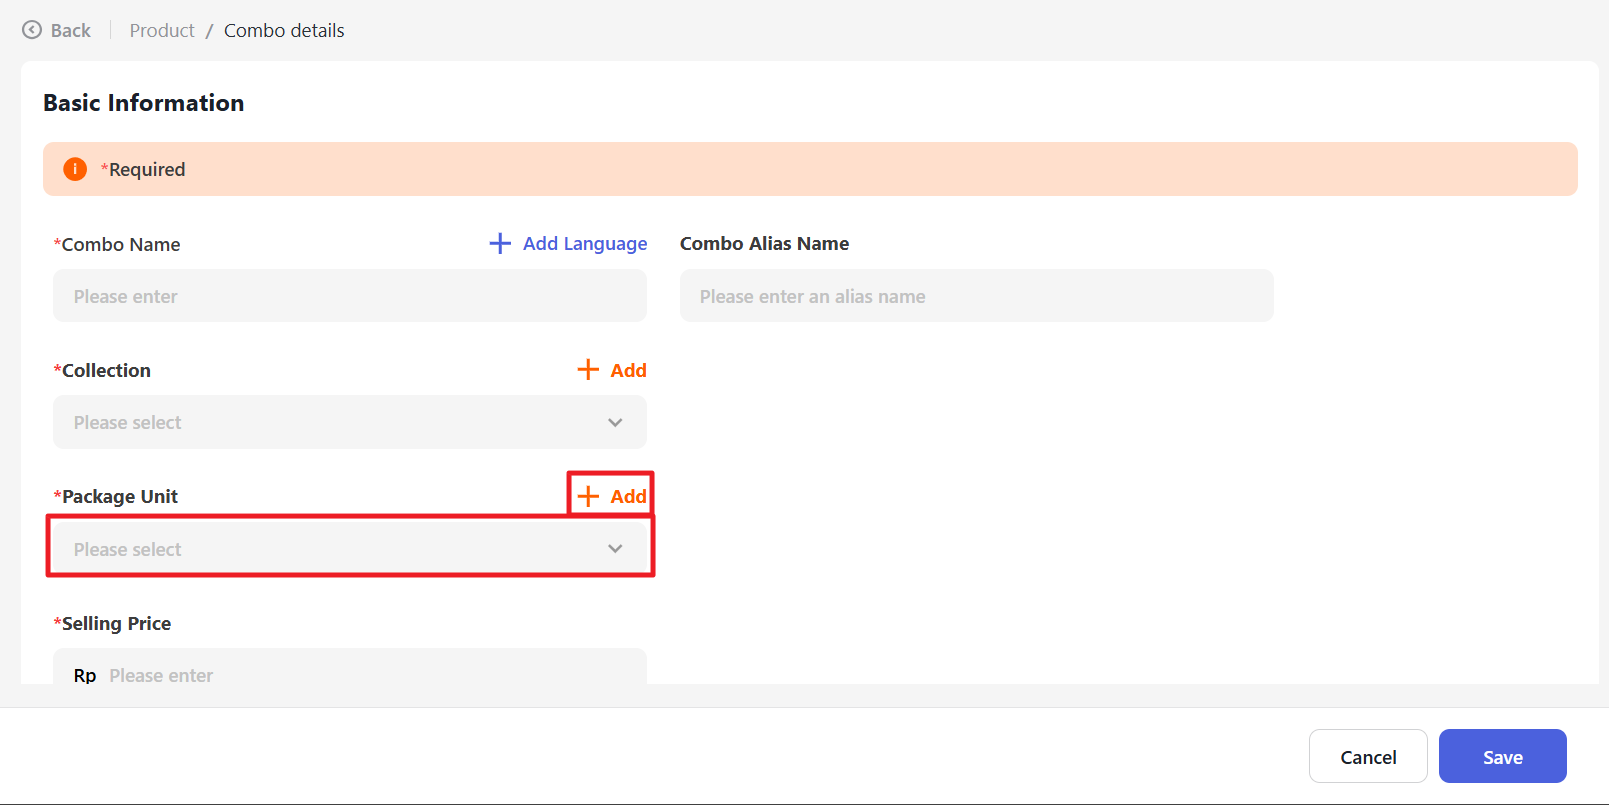Select the Combo details breadcrumb item
This screenshot has height=805, width=1609.
(284, 30)
